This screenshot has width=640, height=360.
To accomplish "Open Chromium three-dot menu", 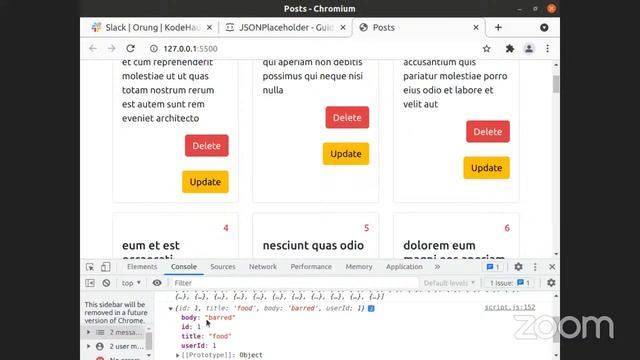I will pos(547,49).
